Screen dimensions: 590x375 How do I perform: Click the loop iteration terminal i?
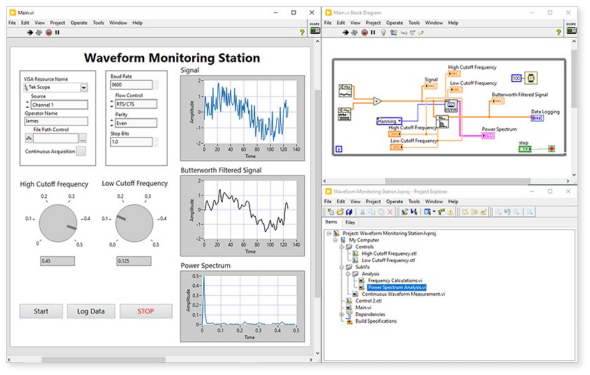339,149
